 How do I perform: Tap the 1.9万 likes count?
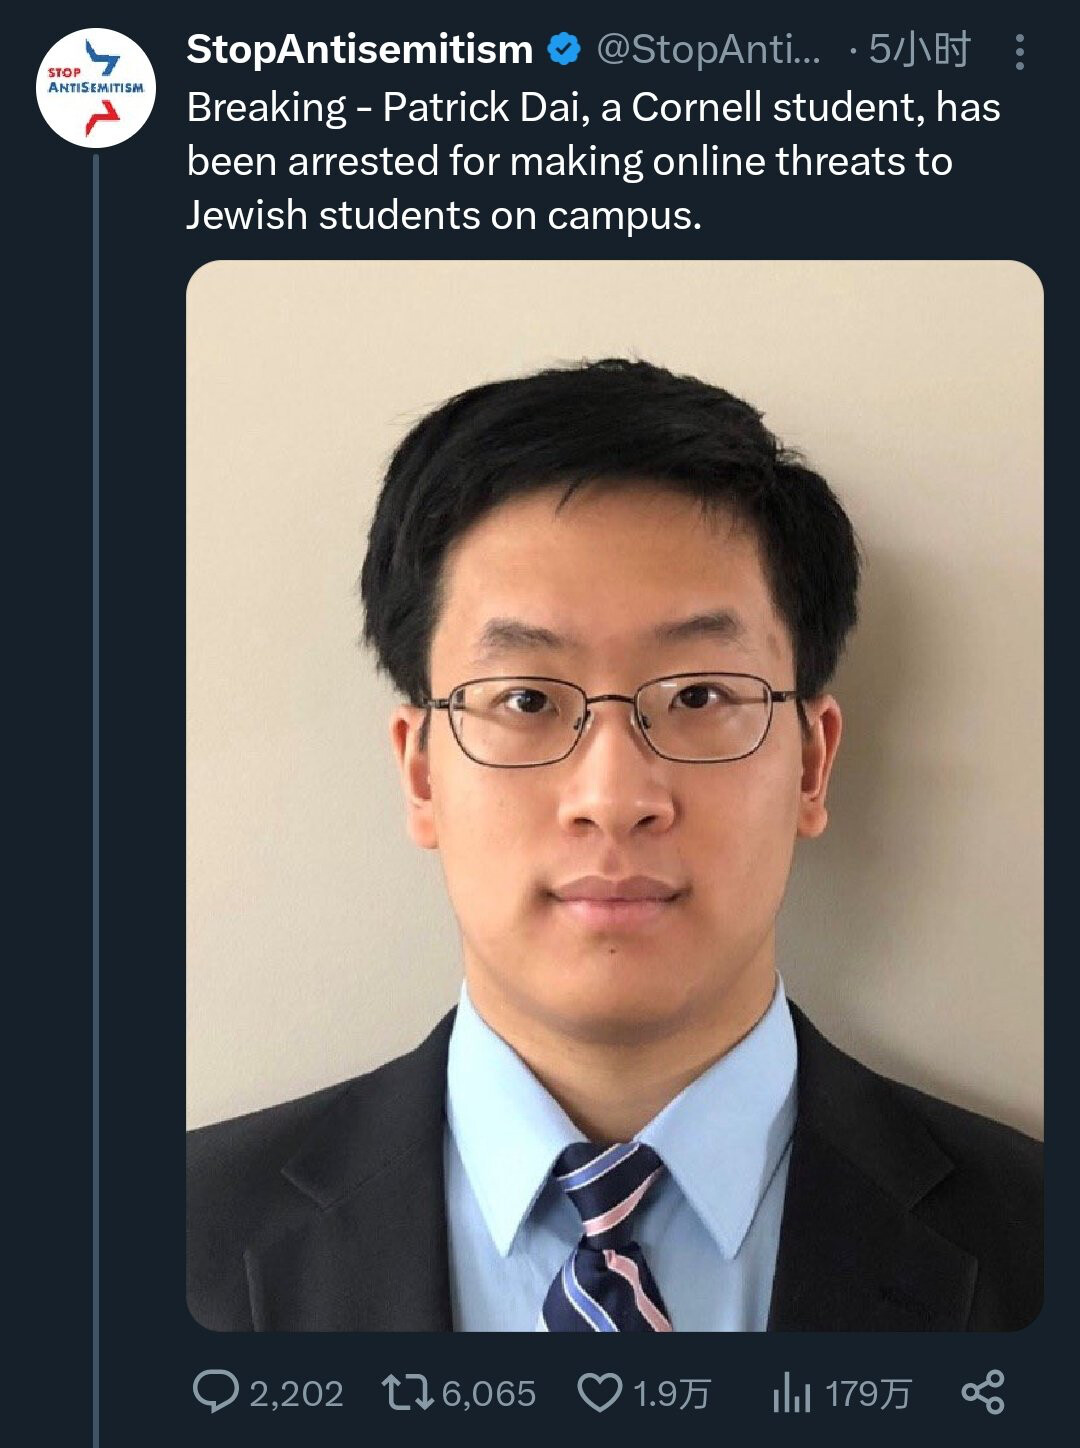point(671,1393)
